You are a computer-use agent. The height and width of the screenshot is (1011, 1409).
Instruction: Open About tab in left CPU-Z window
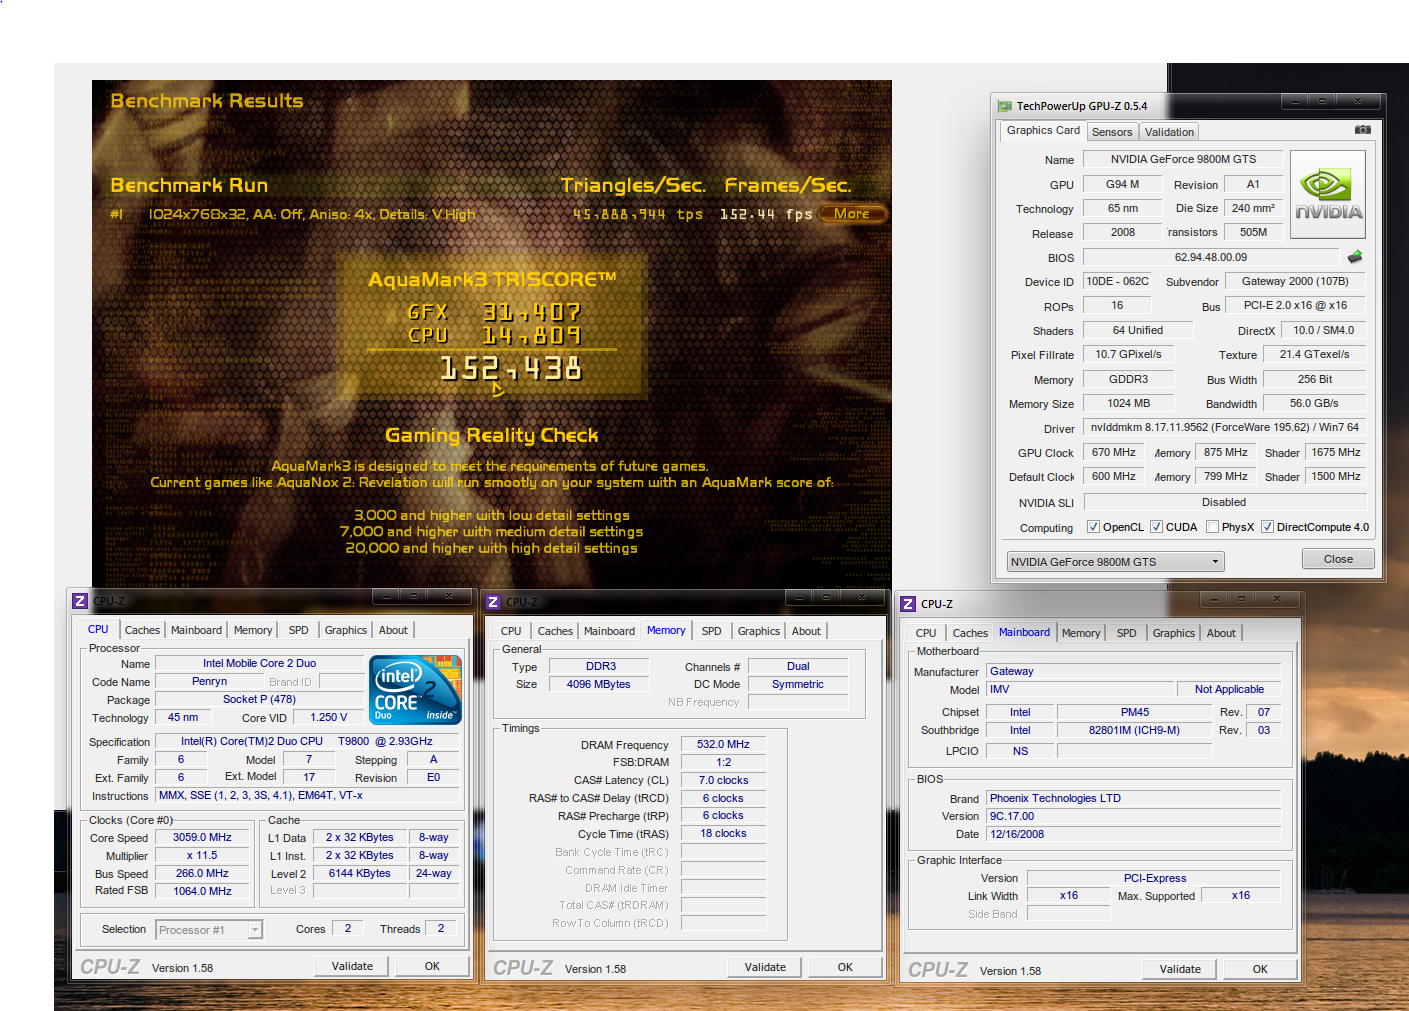(x=393, y=630)
